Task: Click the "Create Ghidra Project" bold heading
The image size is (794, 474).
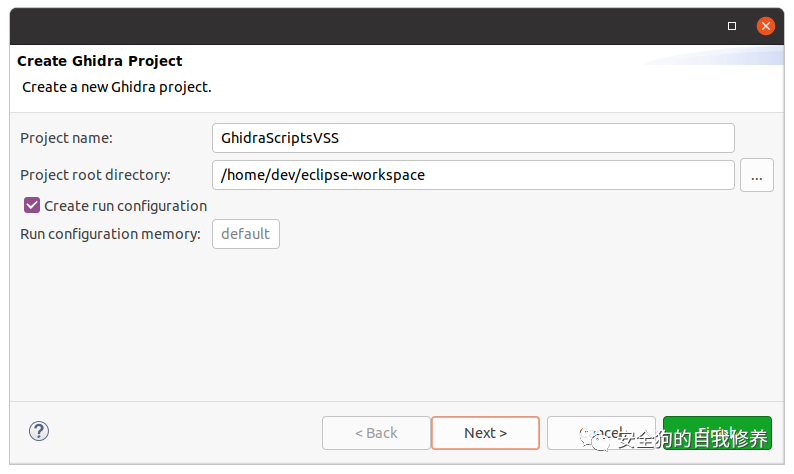Action: [x=100, y=61]
